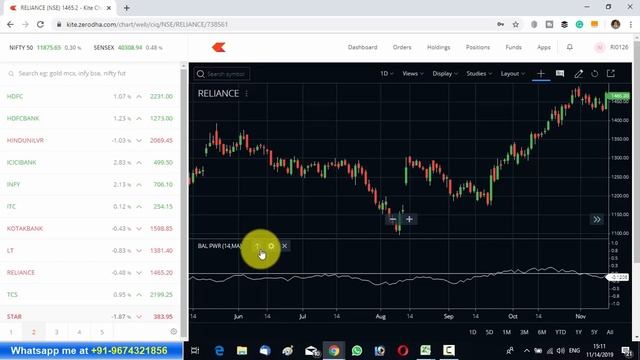The height and width of the screenshot is (360, 640).
Task: Pop out chart with share icon
Action: [x=611, y=73]
